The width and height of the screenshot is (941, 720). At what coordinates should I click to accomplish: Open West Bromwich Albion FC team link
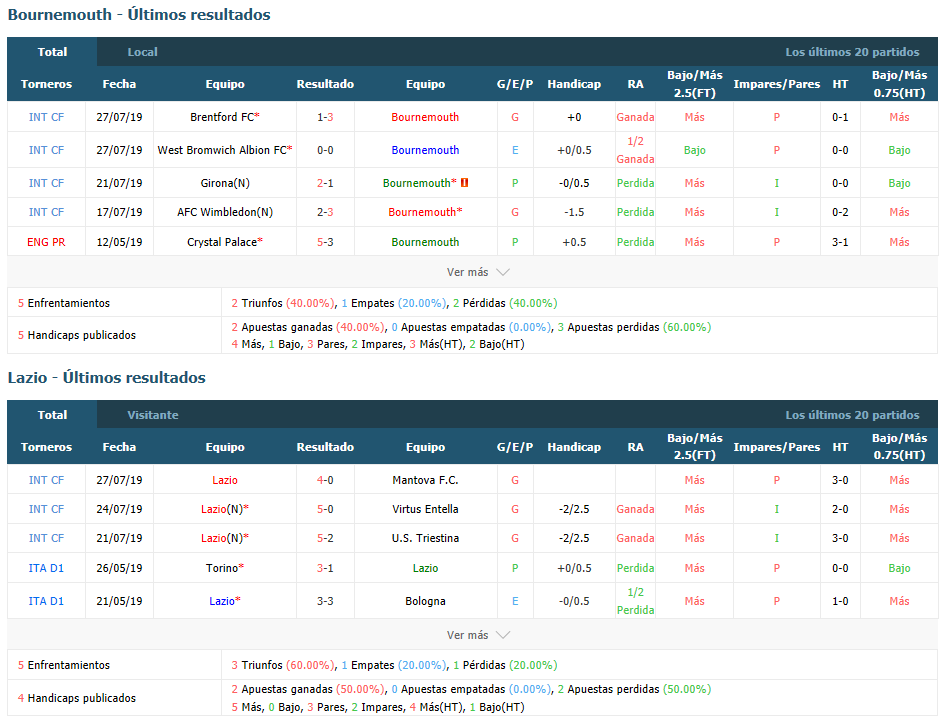[224, 150]
